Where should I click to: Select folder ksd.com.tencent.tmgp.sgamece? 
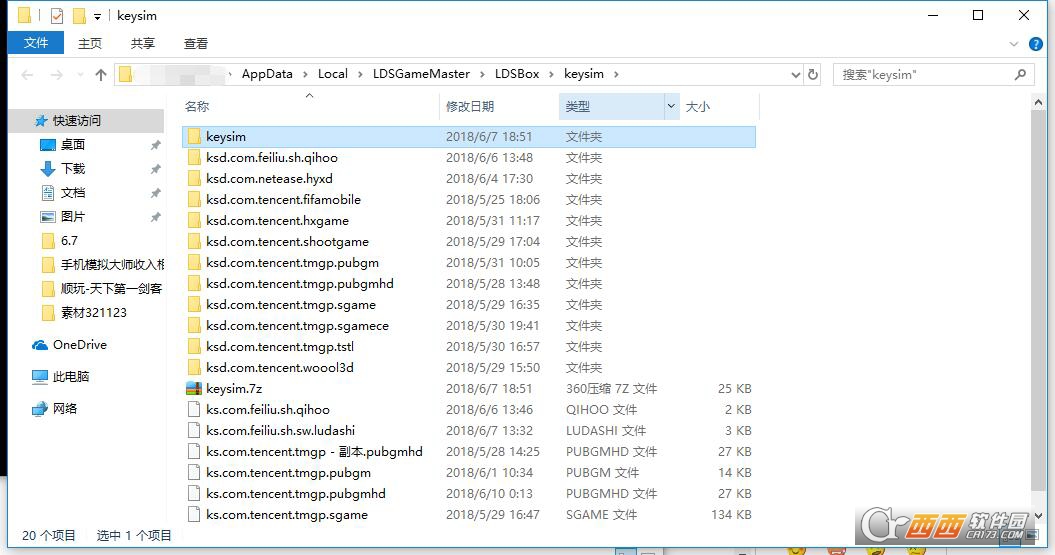297,326
